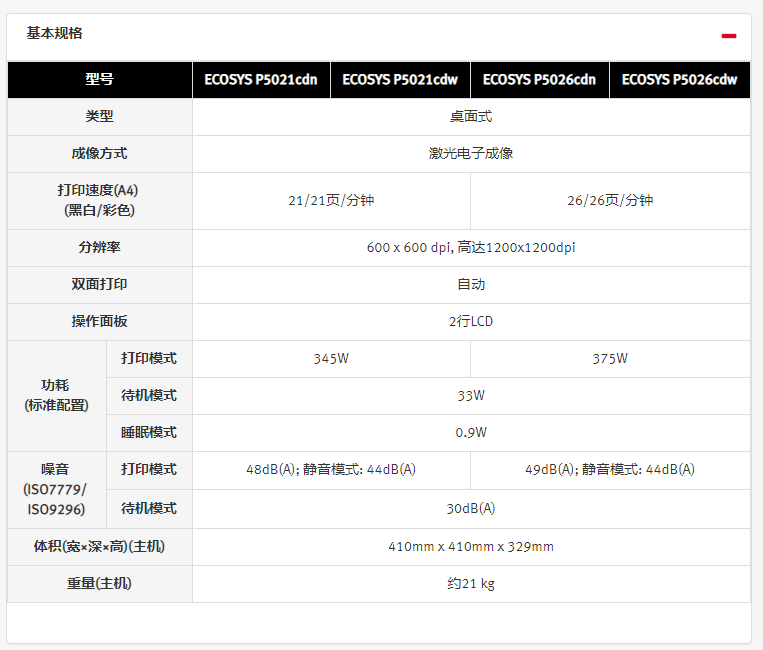
Task: Click 待机模式 label in the 噪音 group
Action: pos(149,509)
